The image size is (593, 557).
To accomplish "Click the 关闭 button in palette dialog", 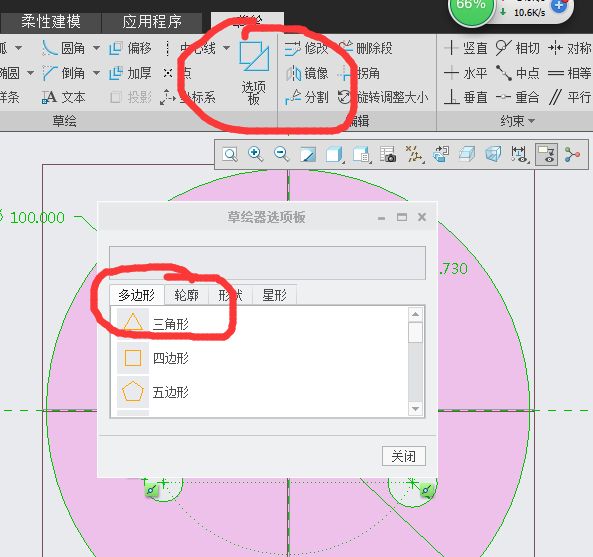I will pyautogui.click(x=404, y=456).
